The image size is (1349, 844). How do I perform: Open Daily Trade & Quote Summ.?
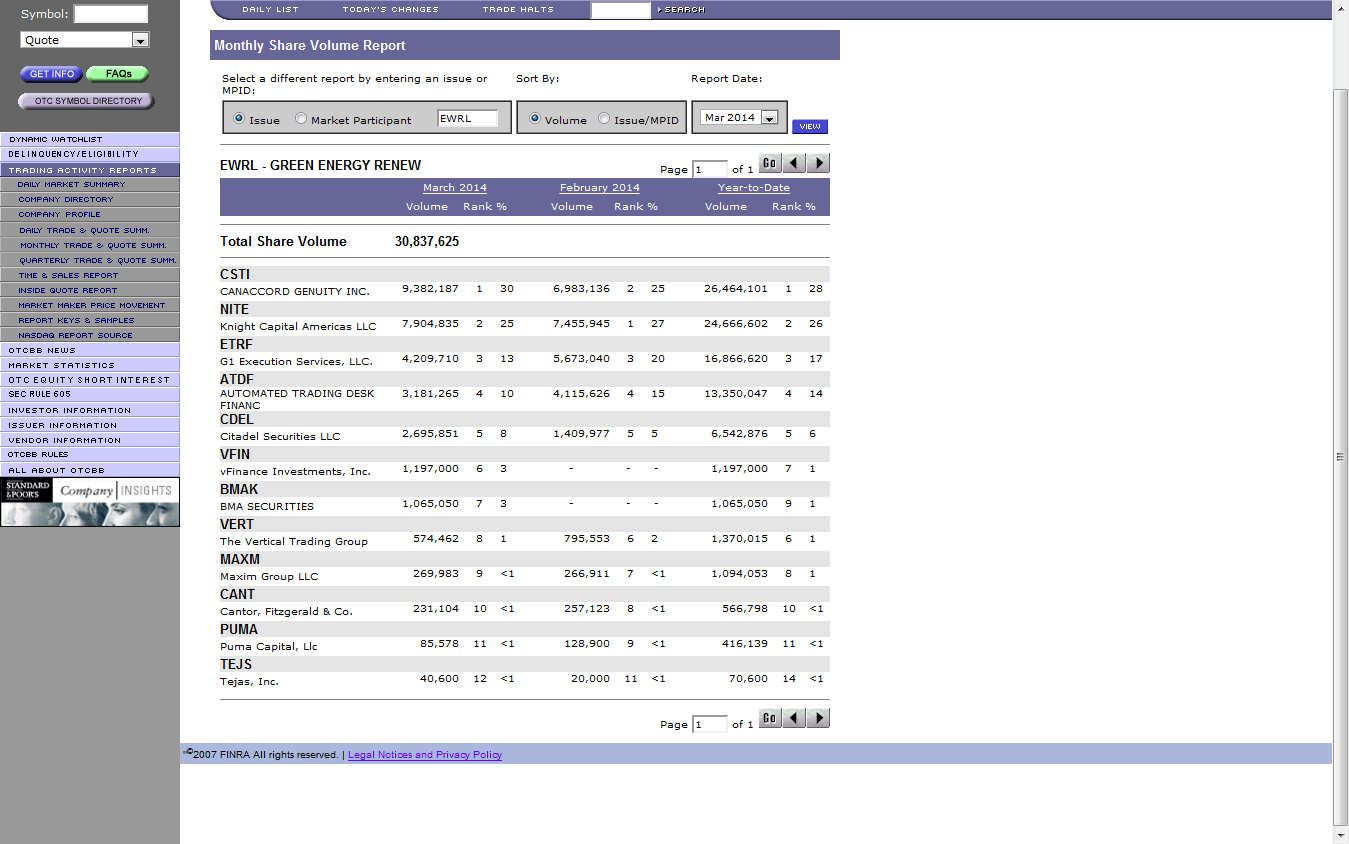(90, 231)
